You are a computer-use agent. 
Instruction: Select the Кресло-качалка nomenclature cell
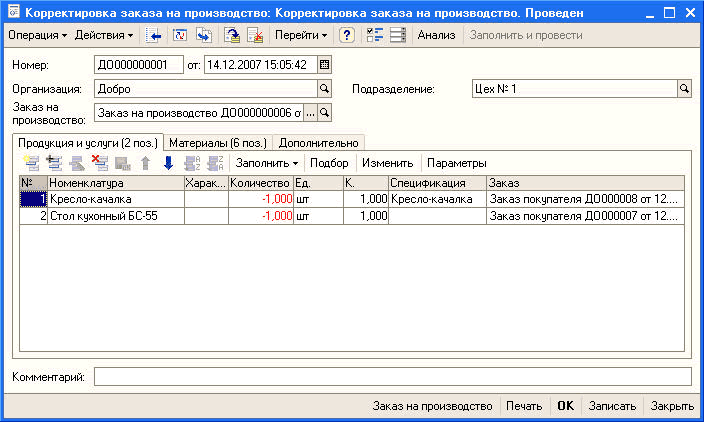tap(116, 199)
